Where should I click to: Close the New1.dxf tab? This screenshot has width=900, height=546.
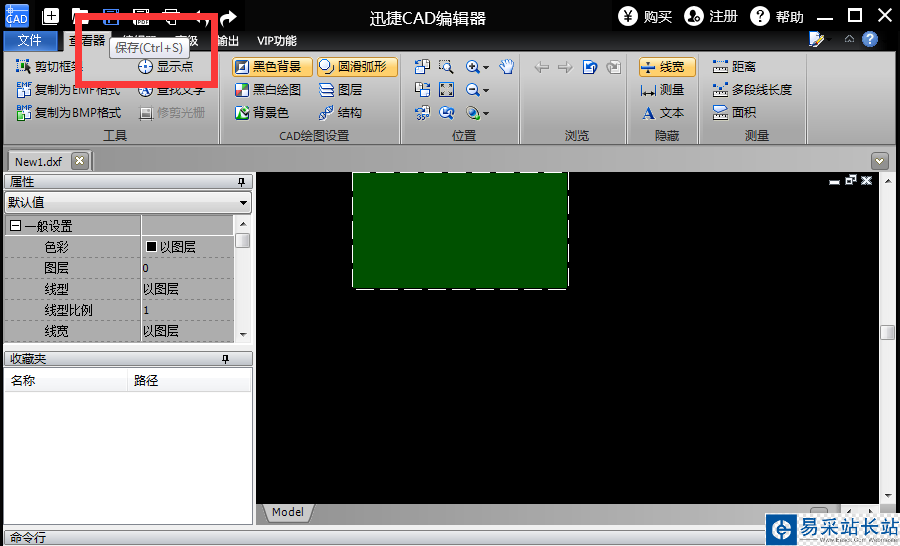pyautogui.click(x=80, y=161)
